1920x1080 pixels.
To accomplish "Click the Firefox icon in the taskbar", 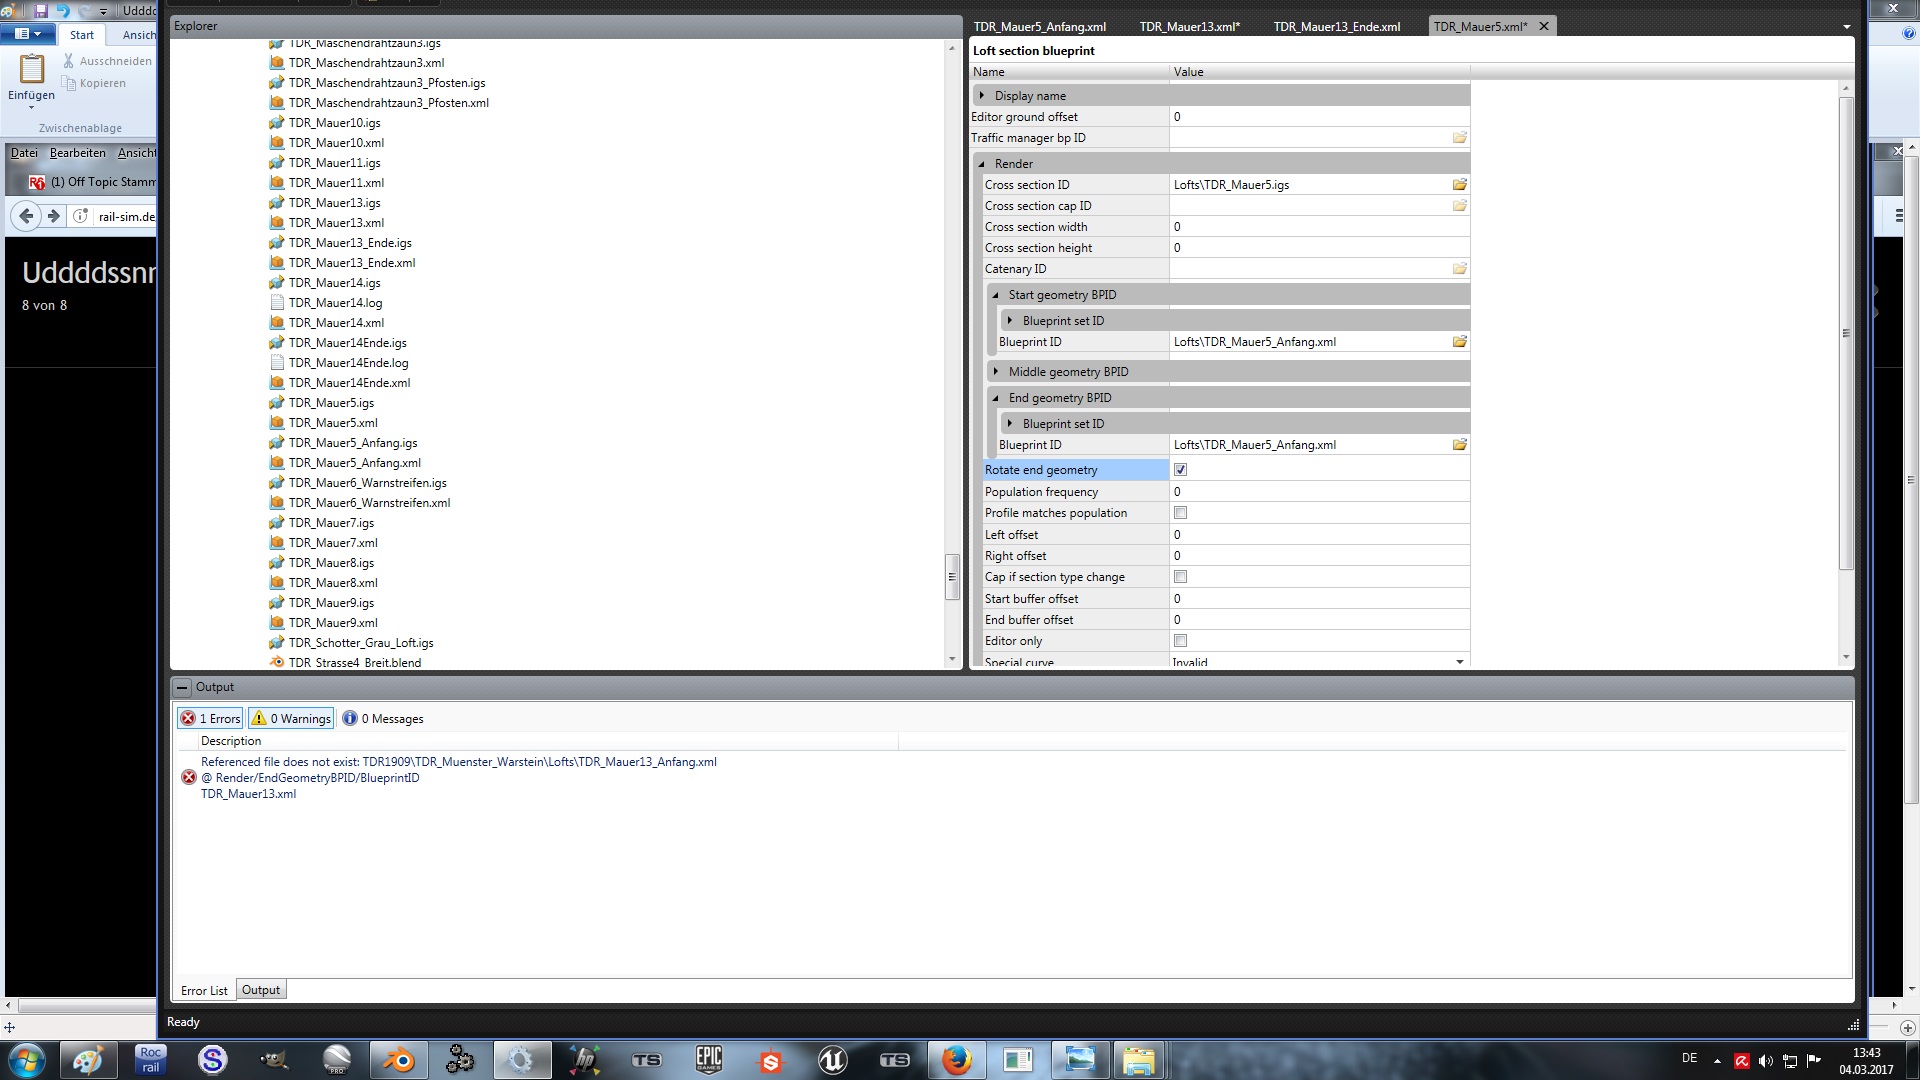I will click(956, 1059).
